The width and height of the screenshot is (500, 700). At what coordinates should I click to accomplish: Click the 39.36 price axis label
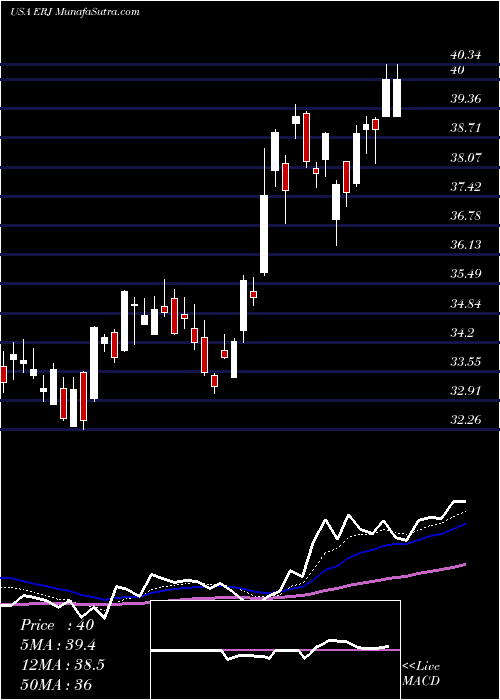tap(466, 99)
